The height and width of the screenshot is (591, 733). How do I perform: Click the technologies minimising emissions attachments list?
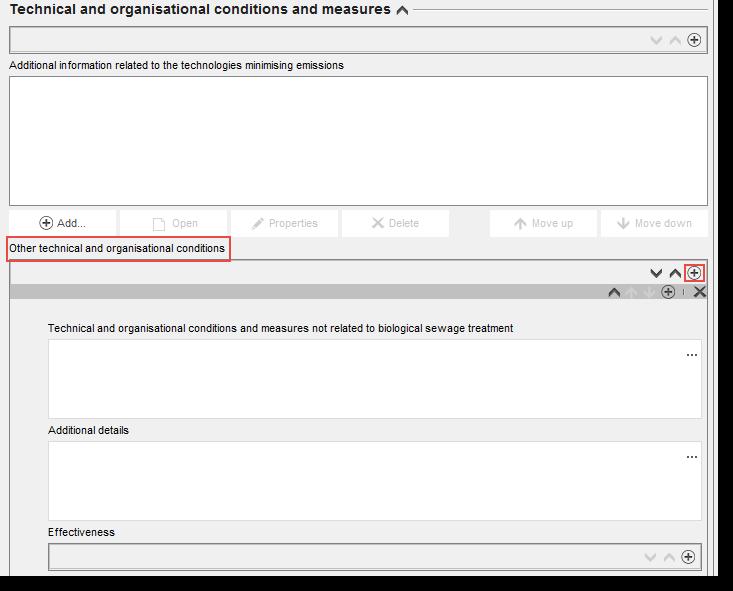pyautogui.click(x=358, y=141)
